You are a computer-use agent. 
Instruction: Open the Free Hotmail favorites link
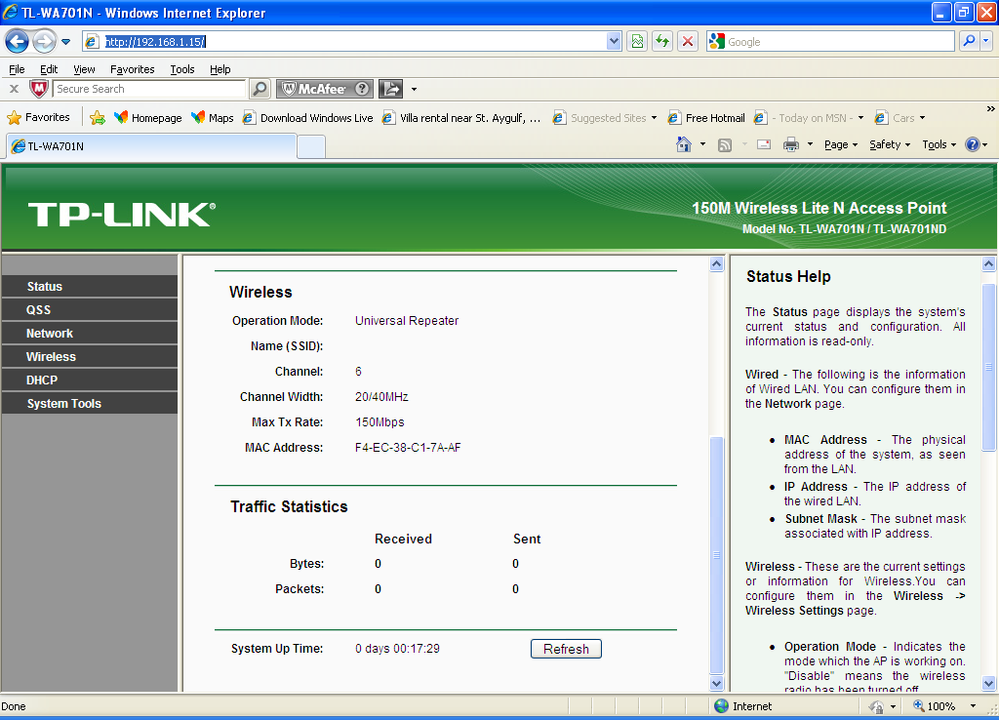(x=706, y=118)
